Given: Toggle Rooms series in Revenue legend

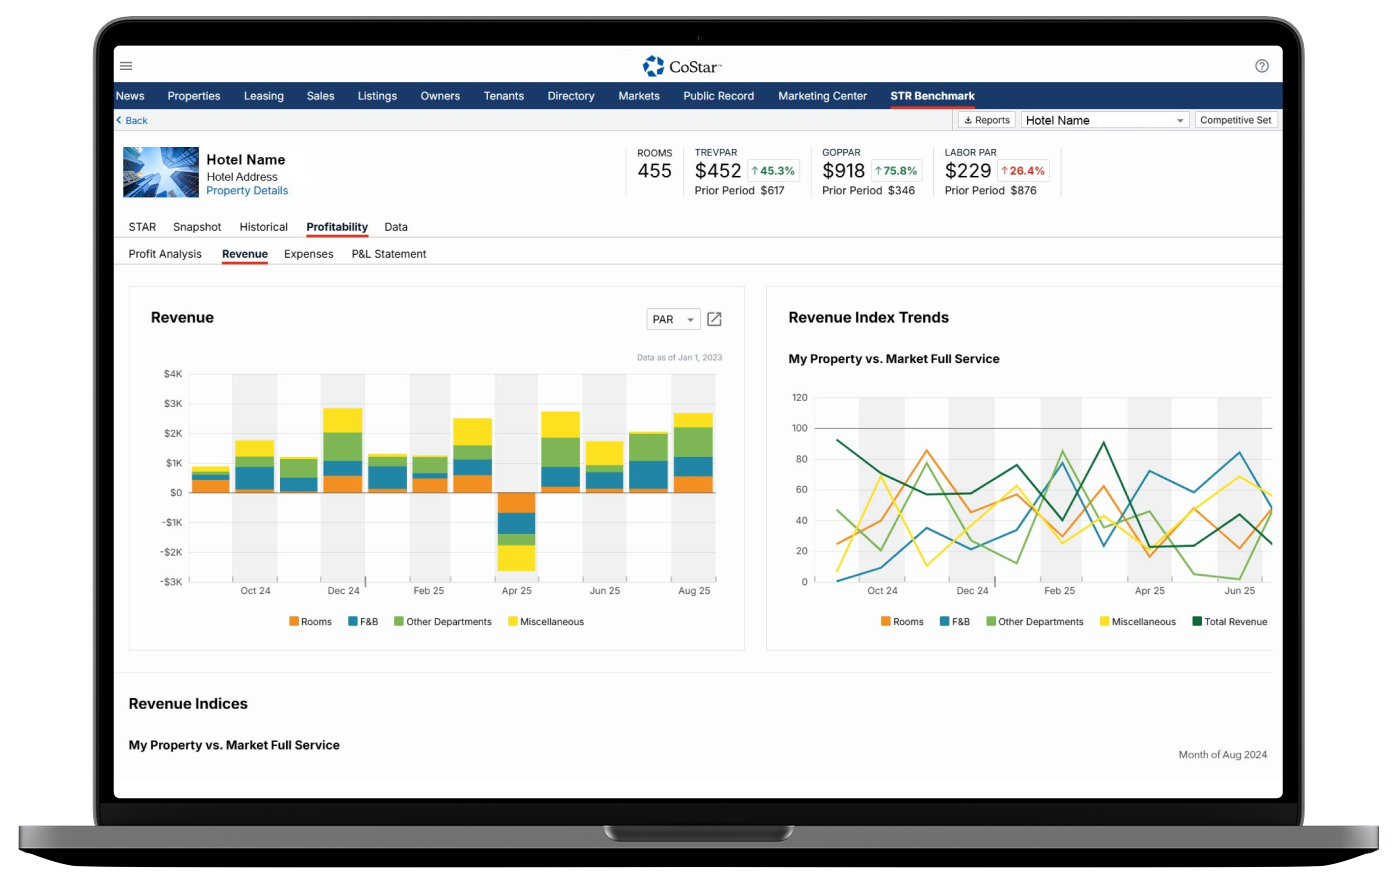Looking at the screenshot, I should tap(309, 622).
